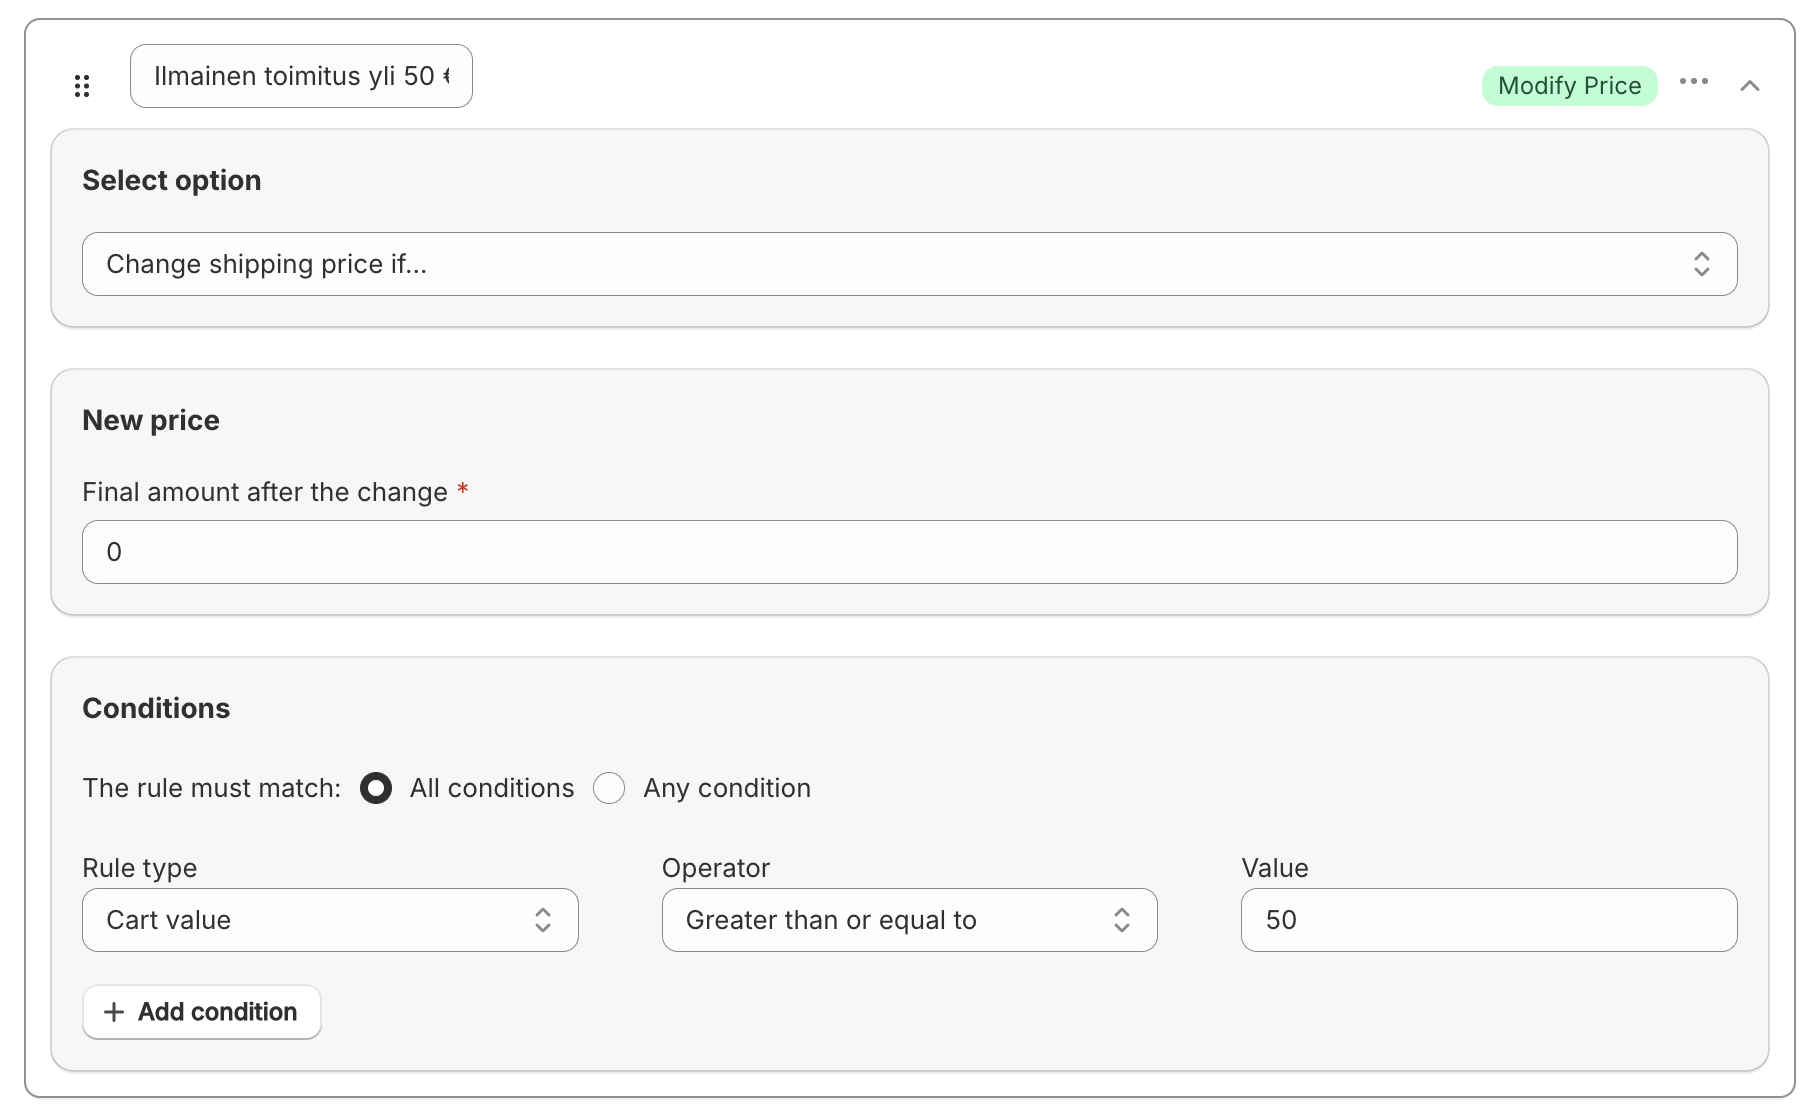Viewport: 1816px width, 1114px height.
Task: Click the rule name field 'Ilmainen toimitus'
Action: pos(301,76)
